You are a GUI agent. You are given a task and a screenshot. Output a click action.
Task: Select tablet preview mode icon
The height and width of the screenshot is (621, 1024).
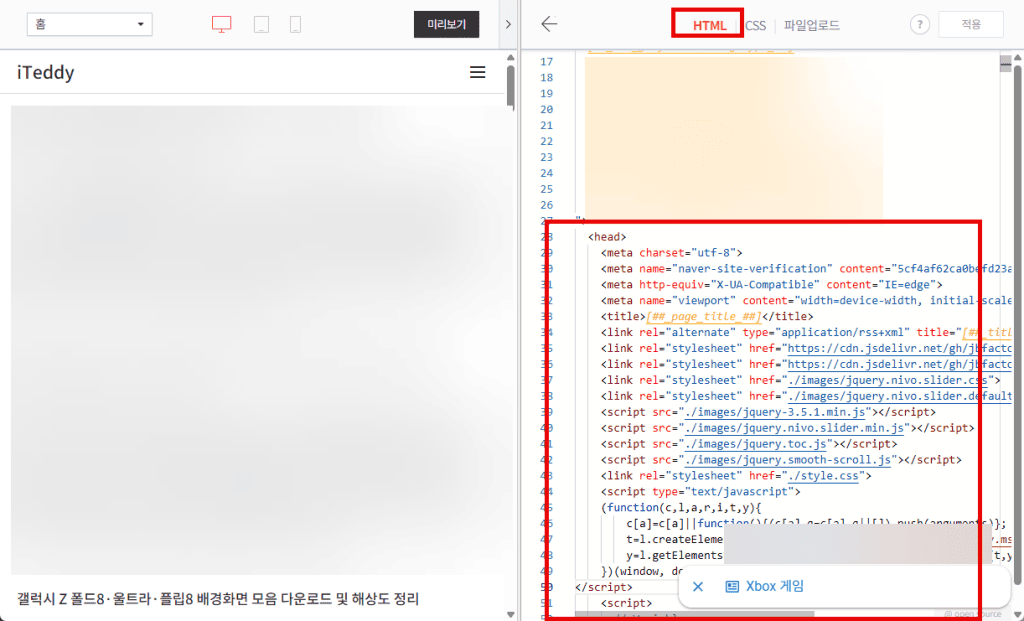coord(261,25)
